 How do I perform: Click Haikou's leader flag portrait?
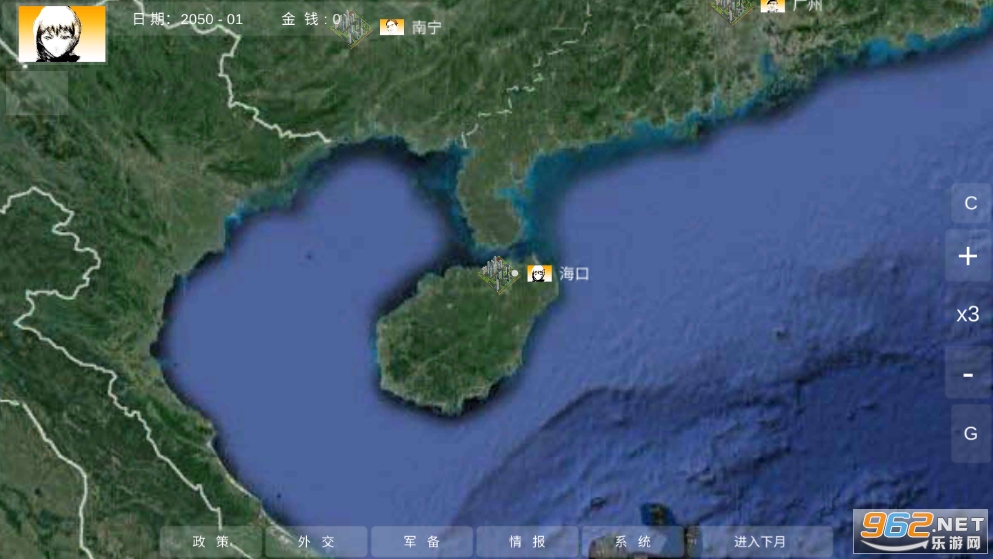click(x=540, y=273)
